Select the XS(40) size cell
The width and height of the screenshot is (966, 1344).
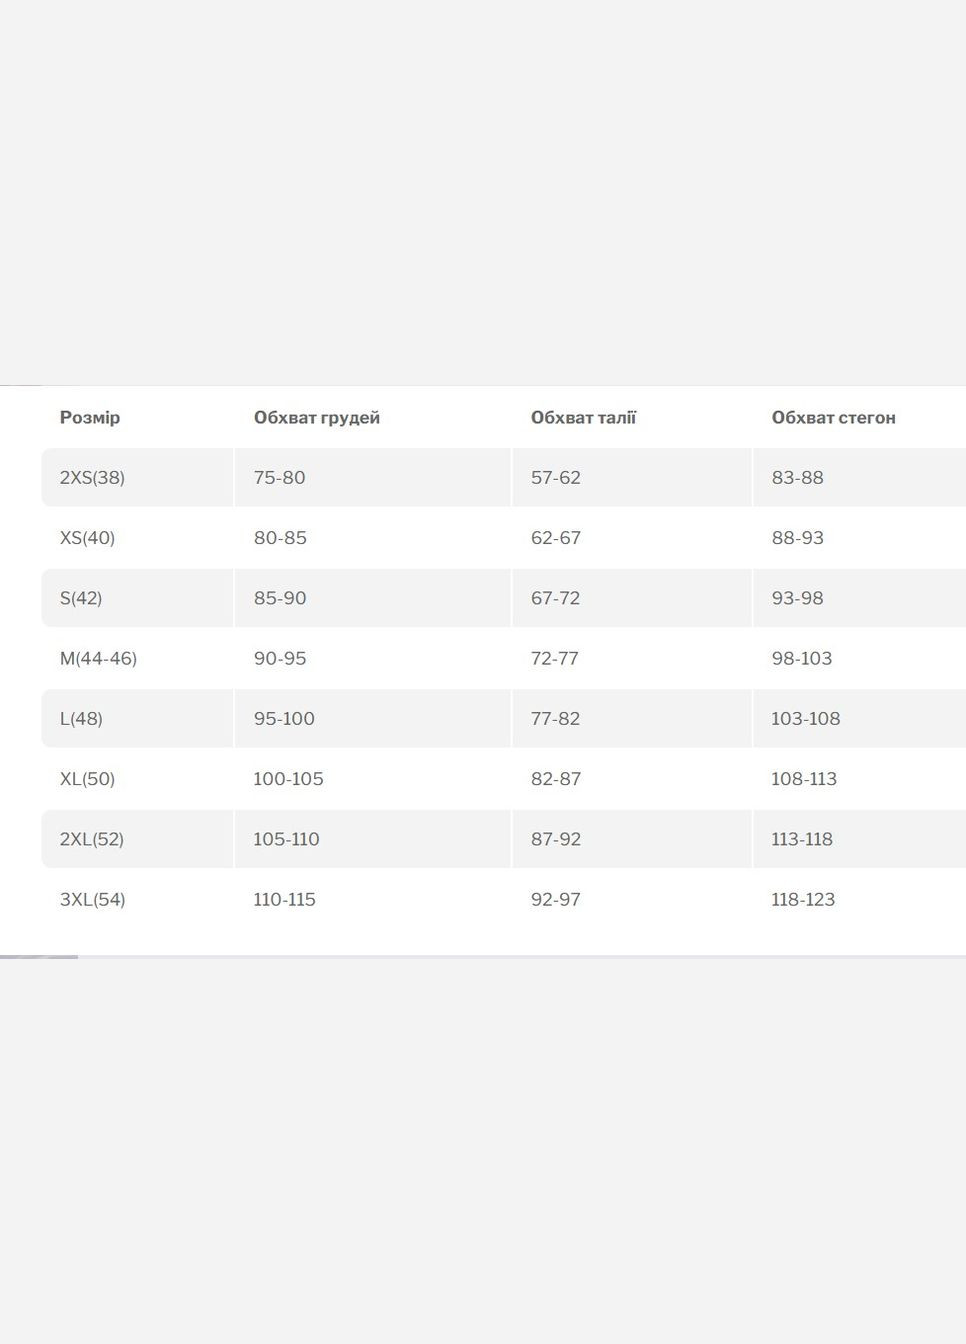click(87, 538)
